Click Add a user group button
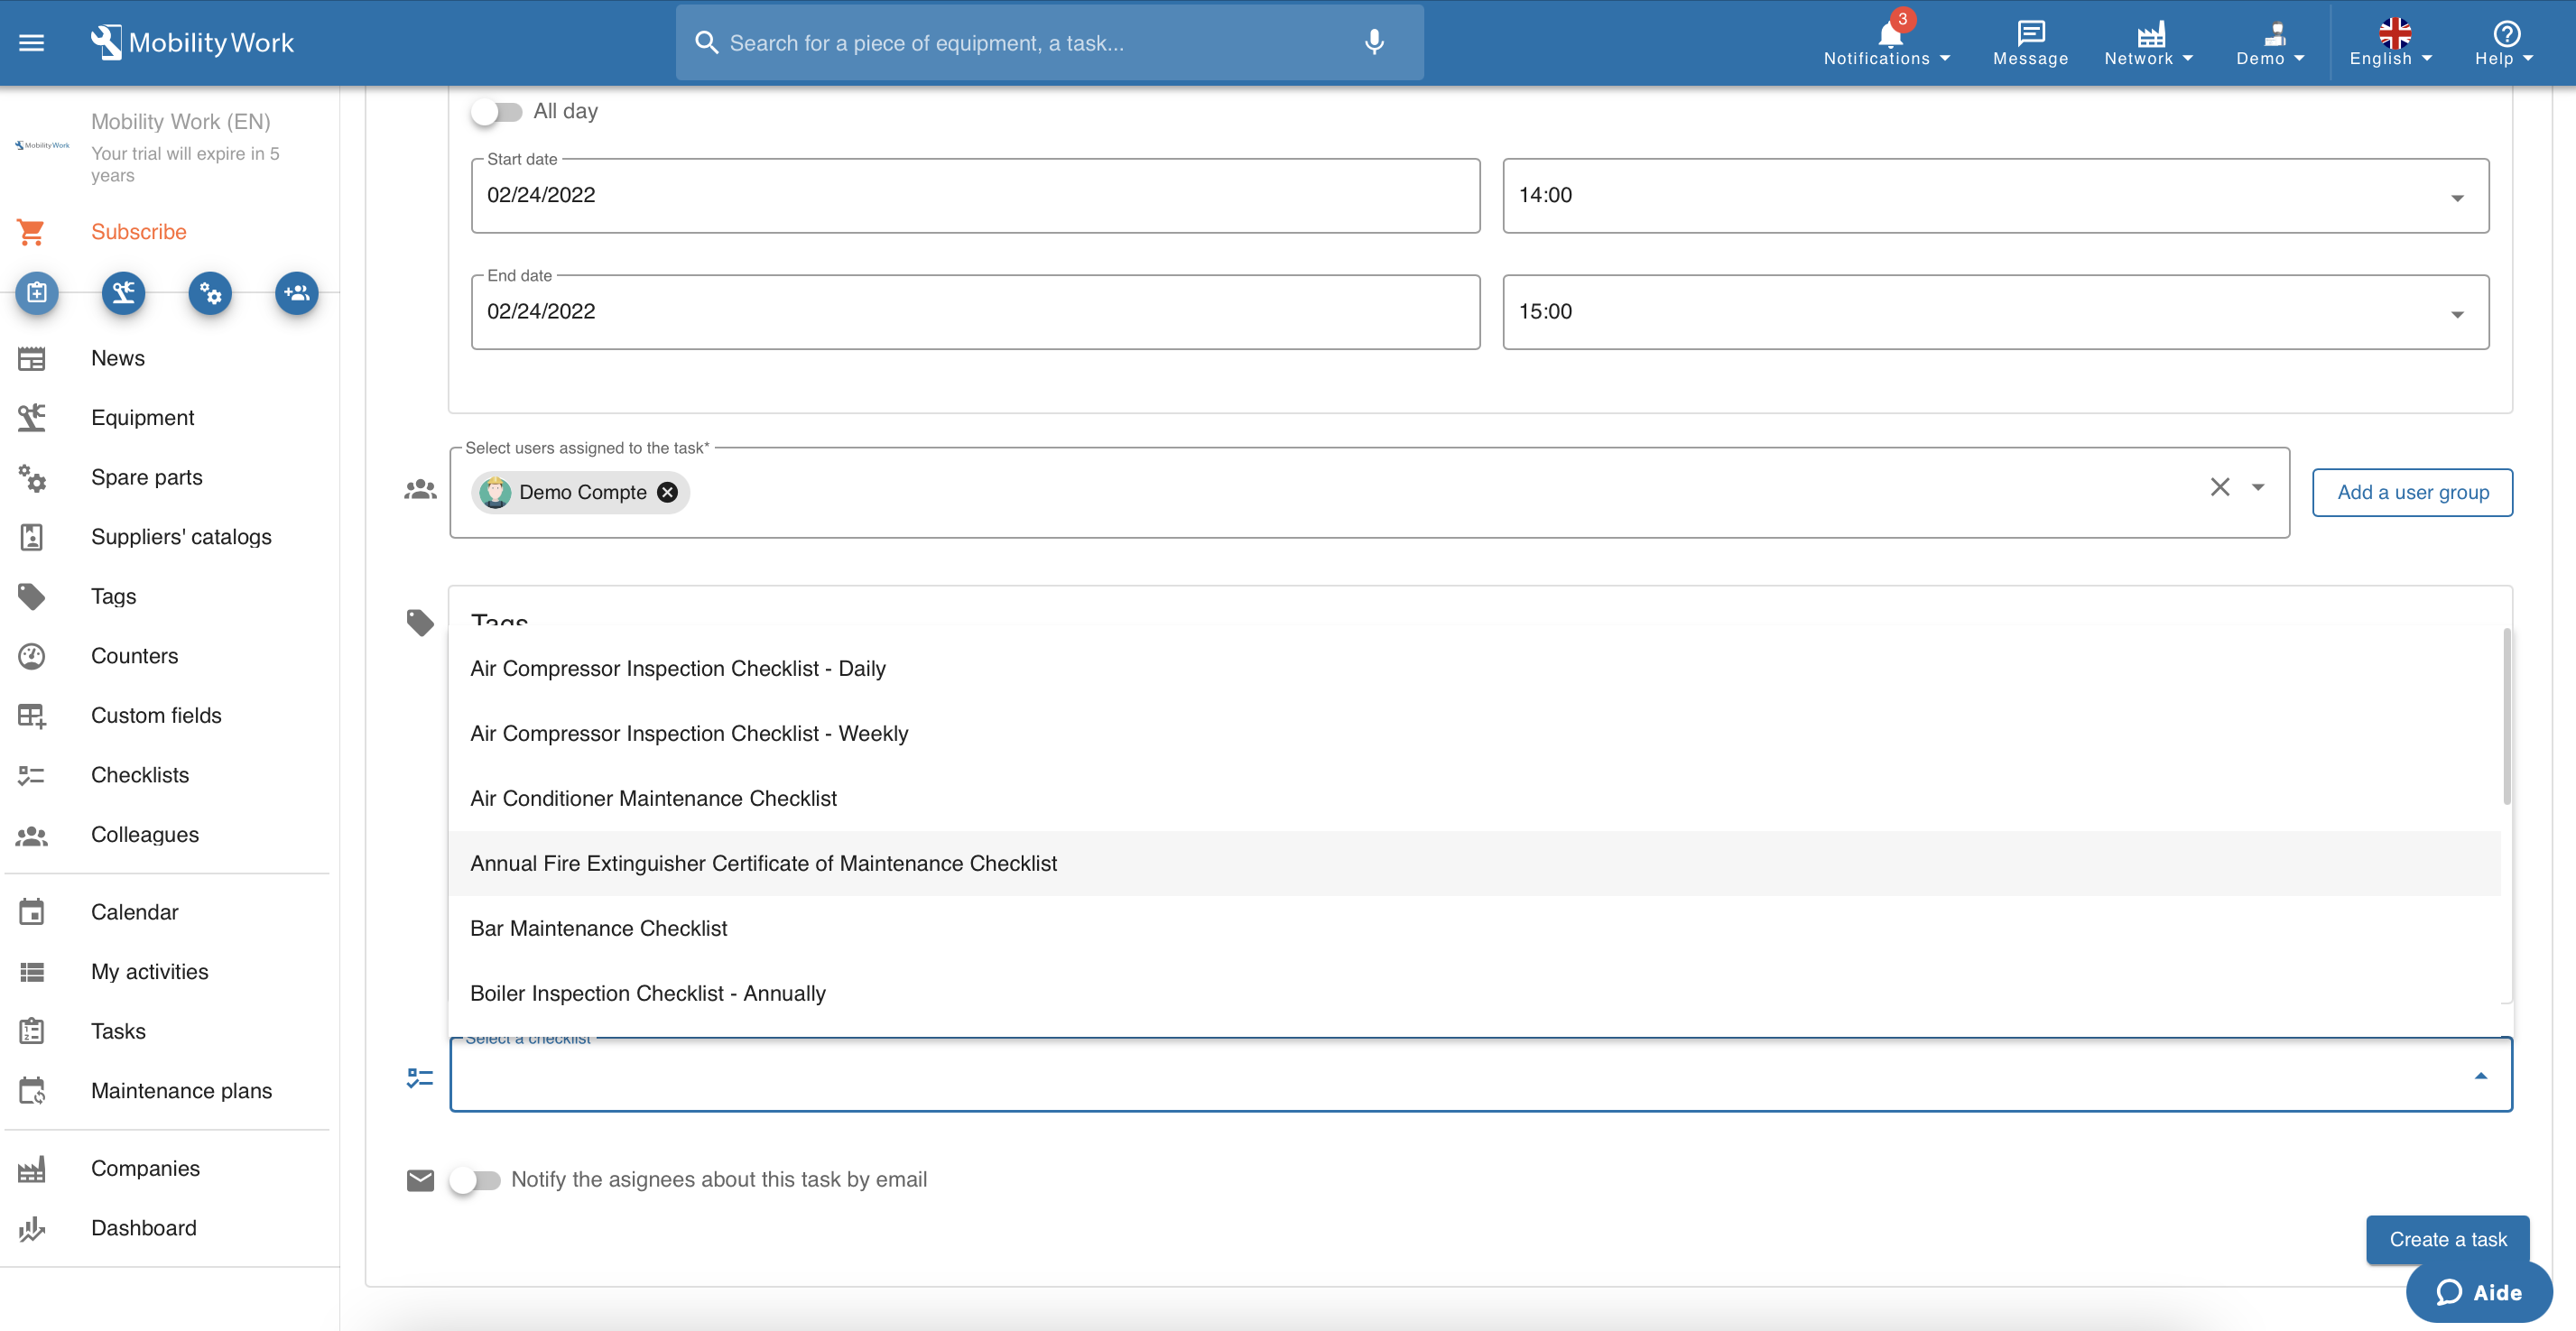The height and width of the screenshot is (1331, 2576). pos(2412,493)
